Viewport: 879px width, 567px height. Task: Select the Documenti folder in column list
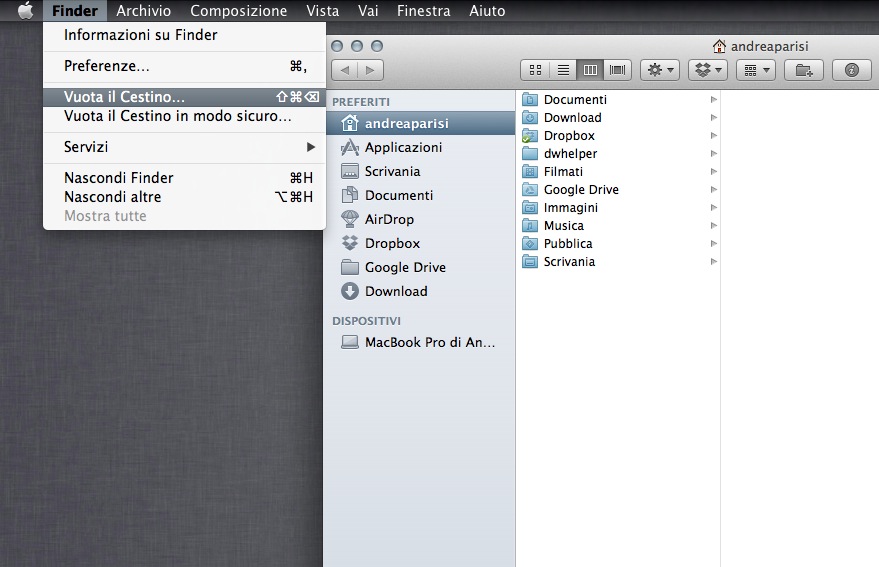(x=619, y=100)
